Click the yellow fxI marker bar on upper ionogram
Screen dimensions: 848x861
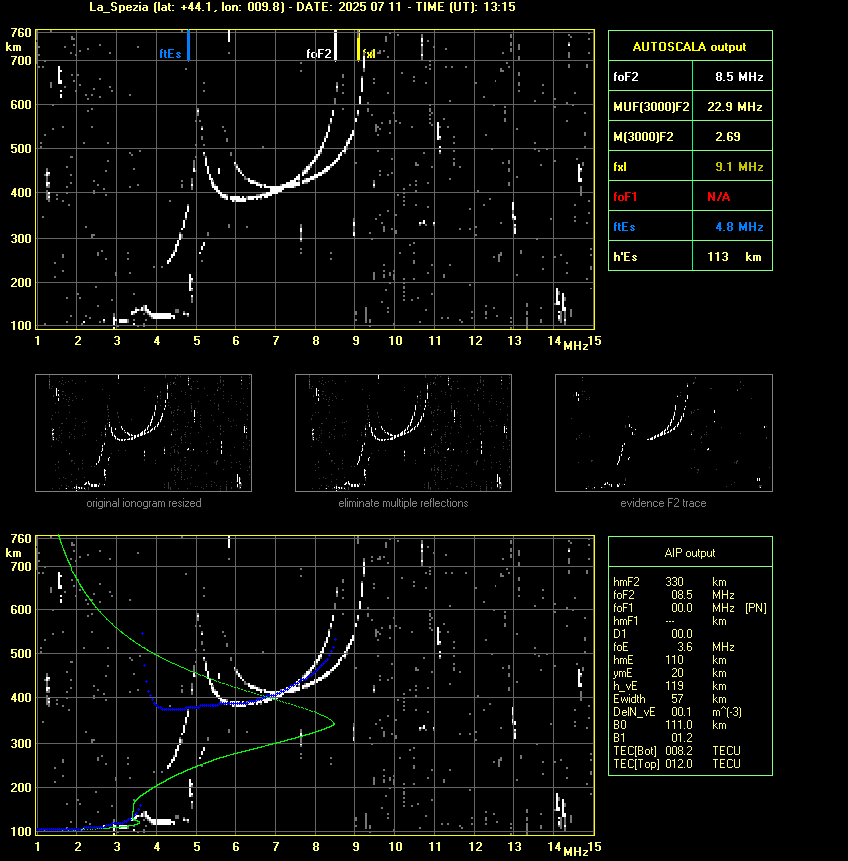359,45
